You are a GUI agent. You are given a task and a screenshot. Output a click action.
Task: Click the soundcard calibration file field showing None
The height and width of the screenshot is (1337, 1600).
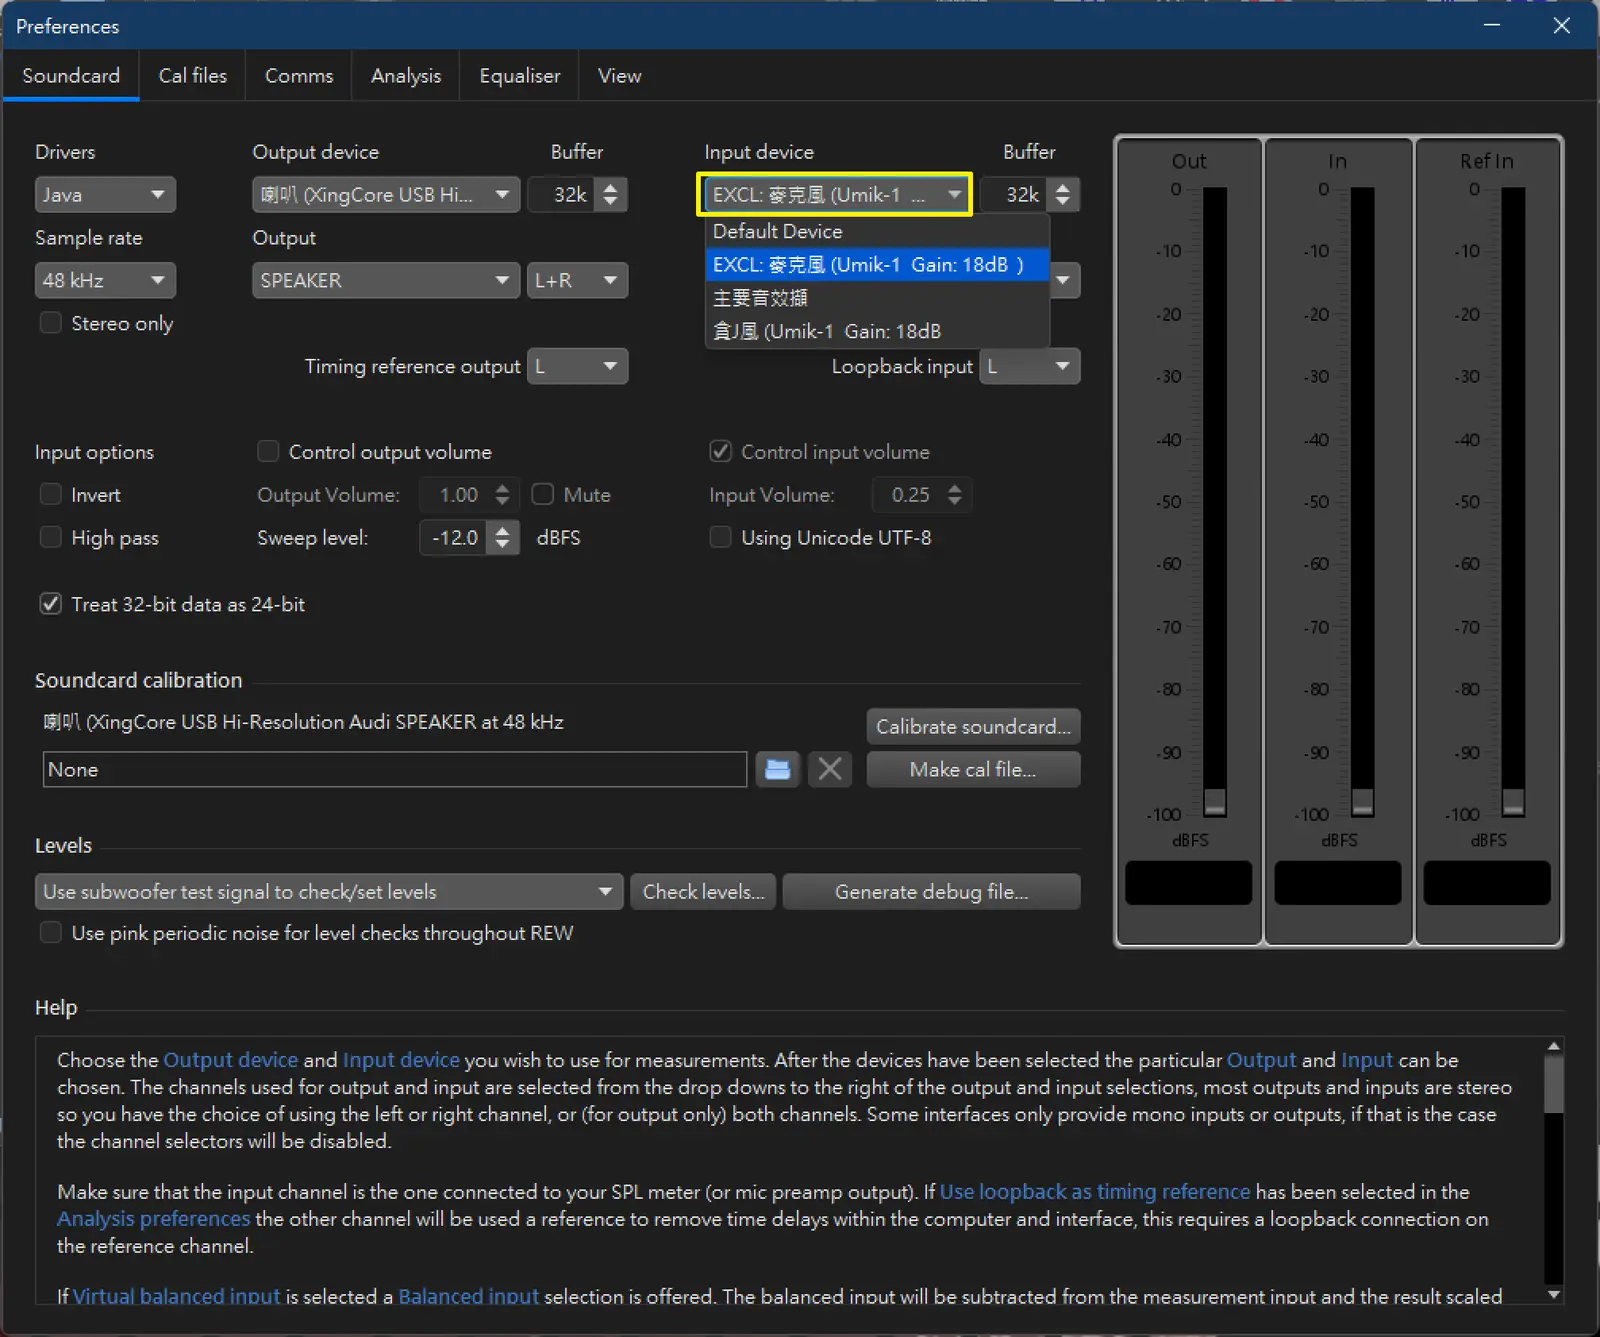coord(395,770)
